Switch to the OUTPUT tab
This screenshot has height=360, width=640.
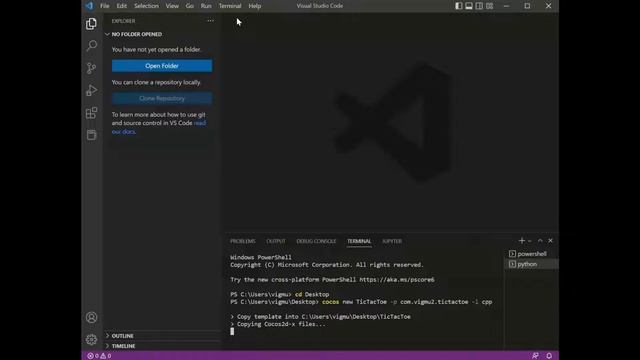coord(276,241)
